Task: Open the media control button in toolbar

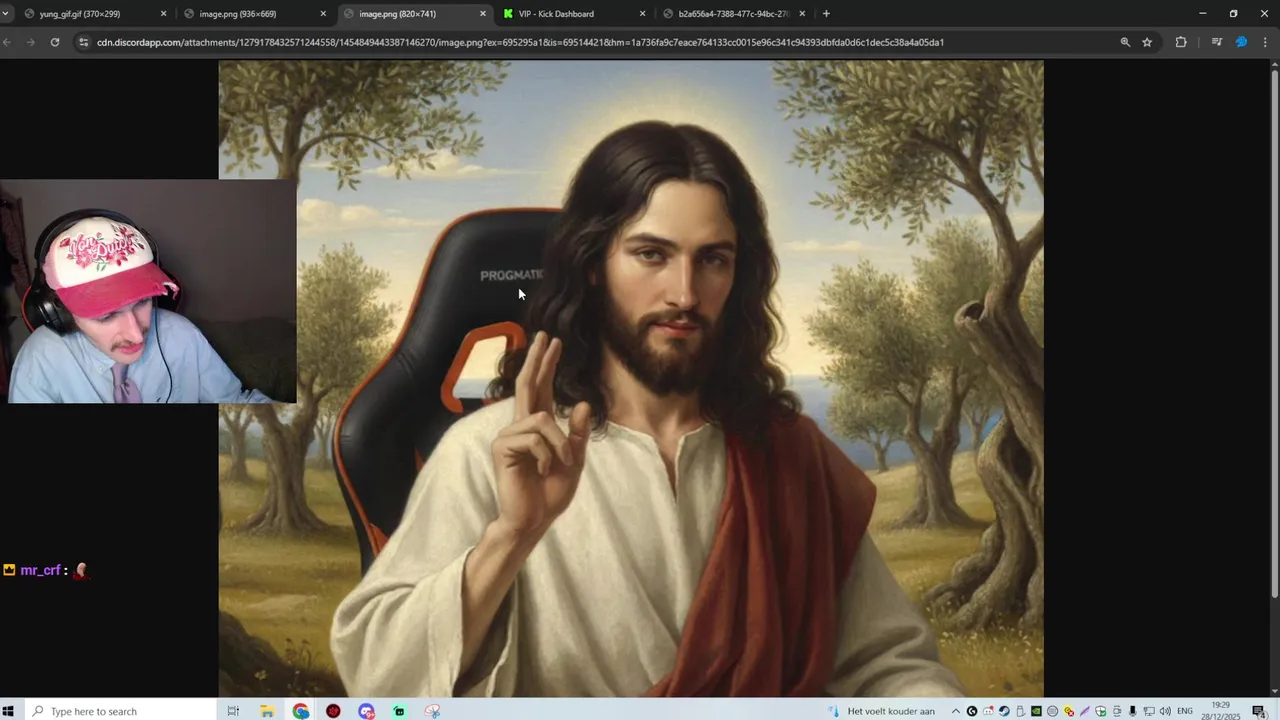Action: pyautogui.click(x=1216, y=42)
